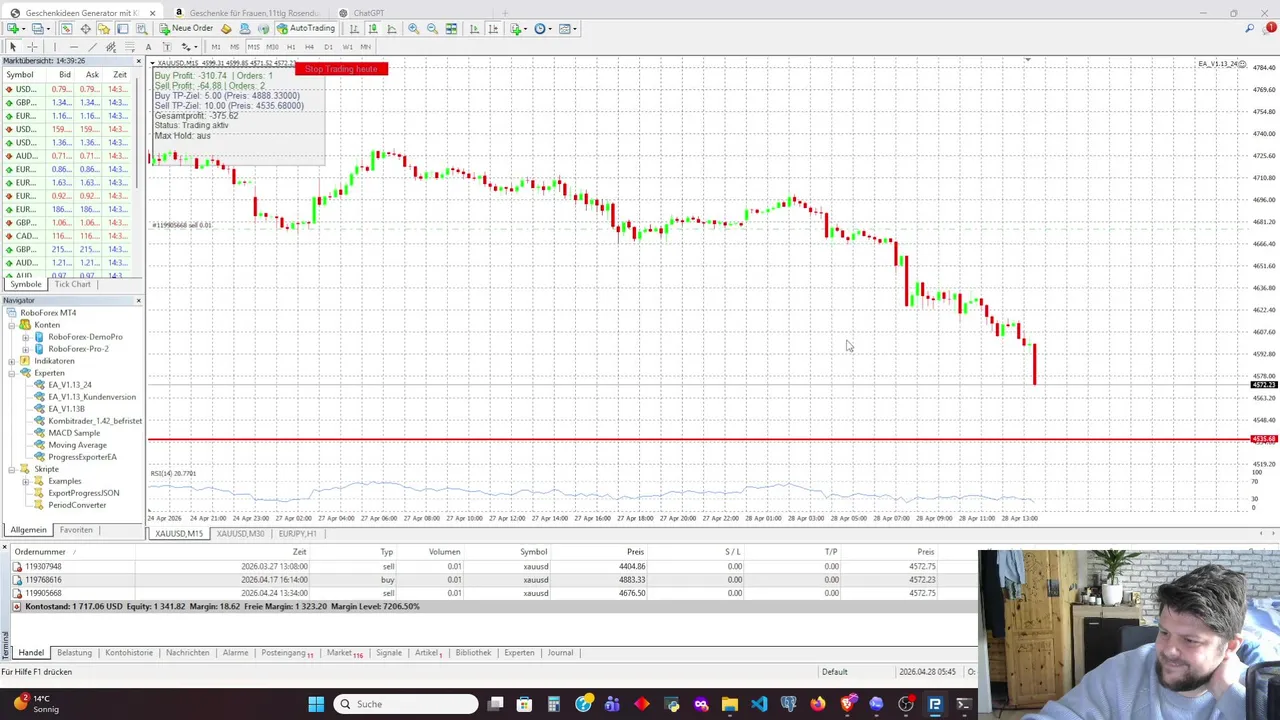This screenshot has height=720, width=1280.
Task: Switch to H4 timeframe
Action: tap(309, 47)
